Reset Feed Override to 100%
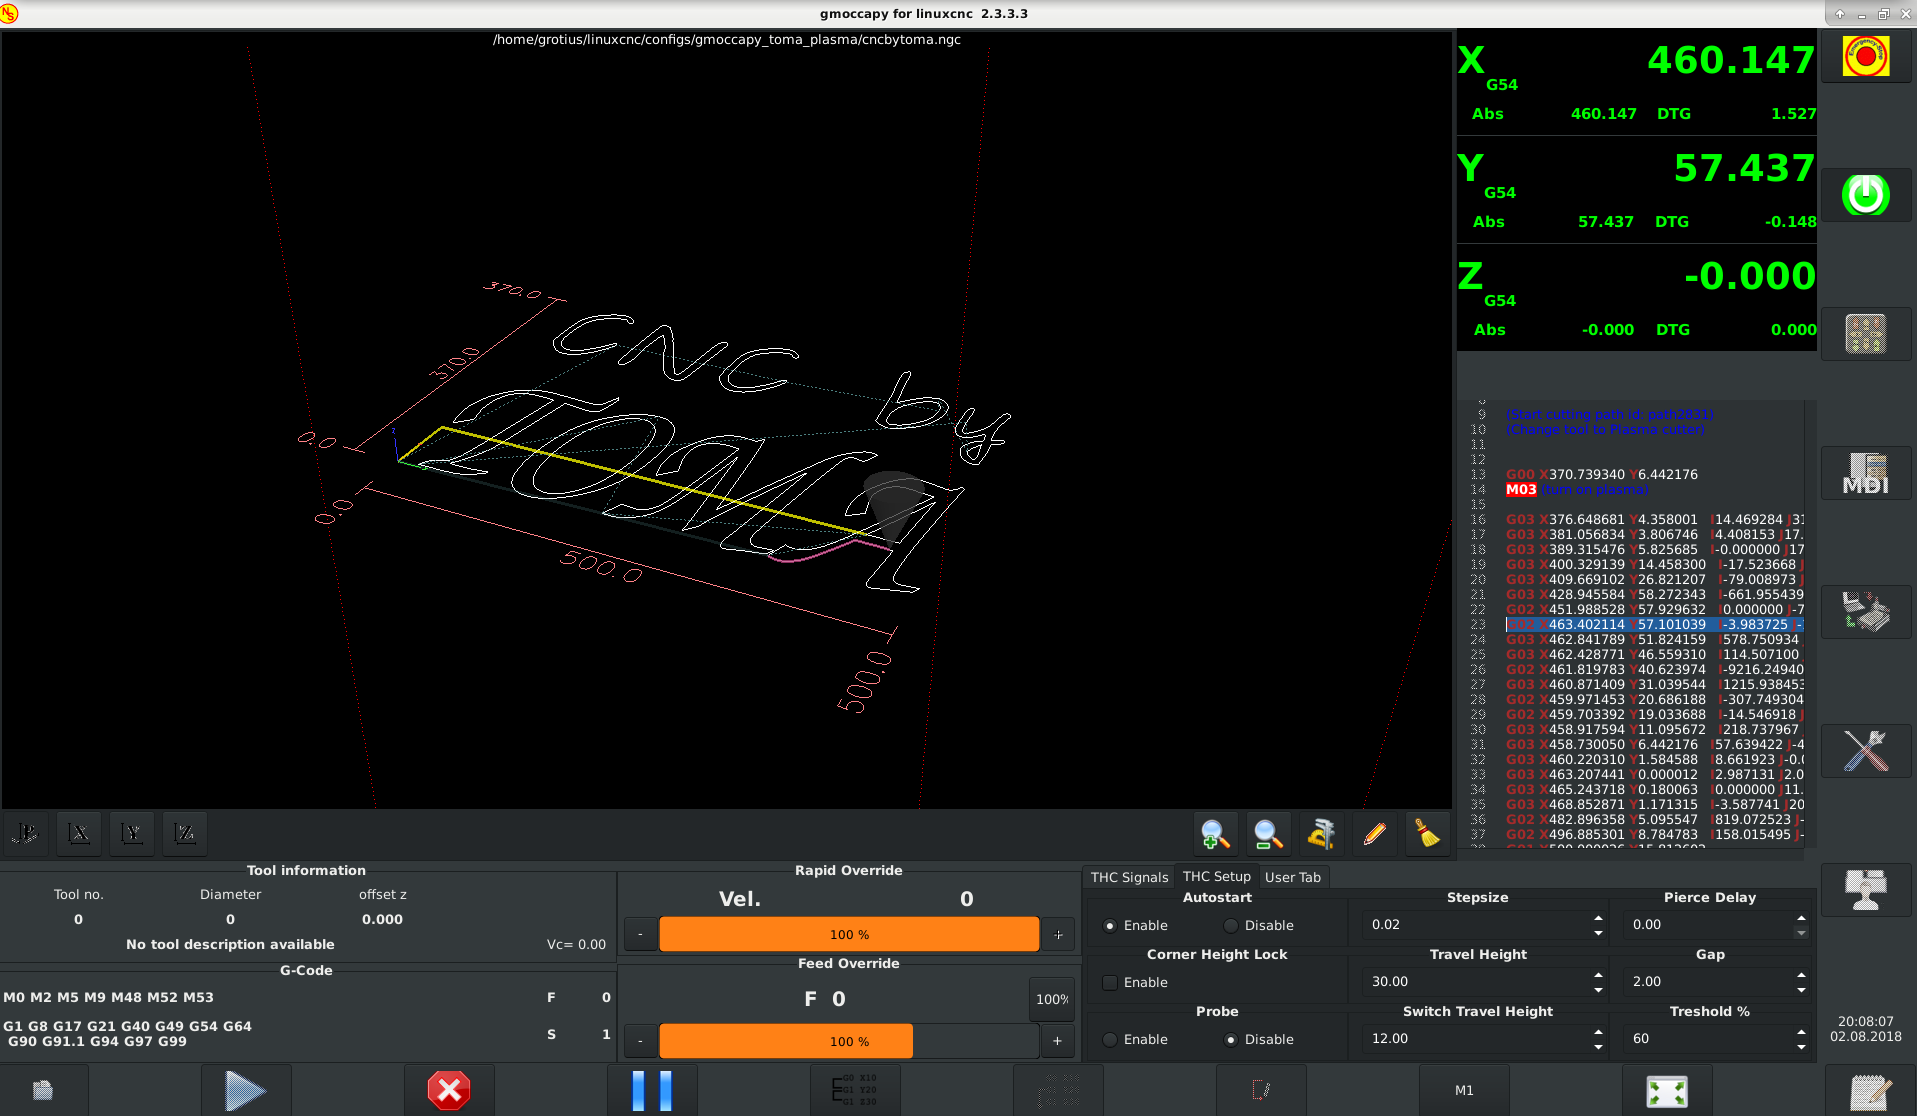Screen dimensions: 1917x1116 [1052, 999]
